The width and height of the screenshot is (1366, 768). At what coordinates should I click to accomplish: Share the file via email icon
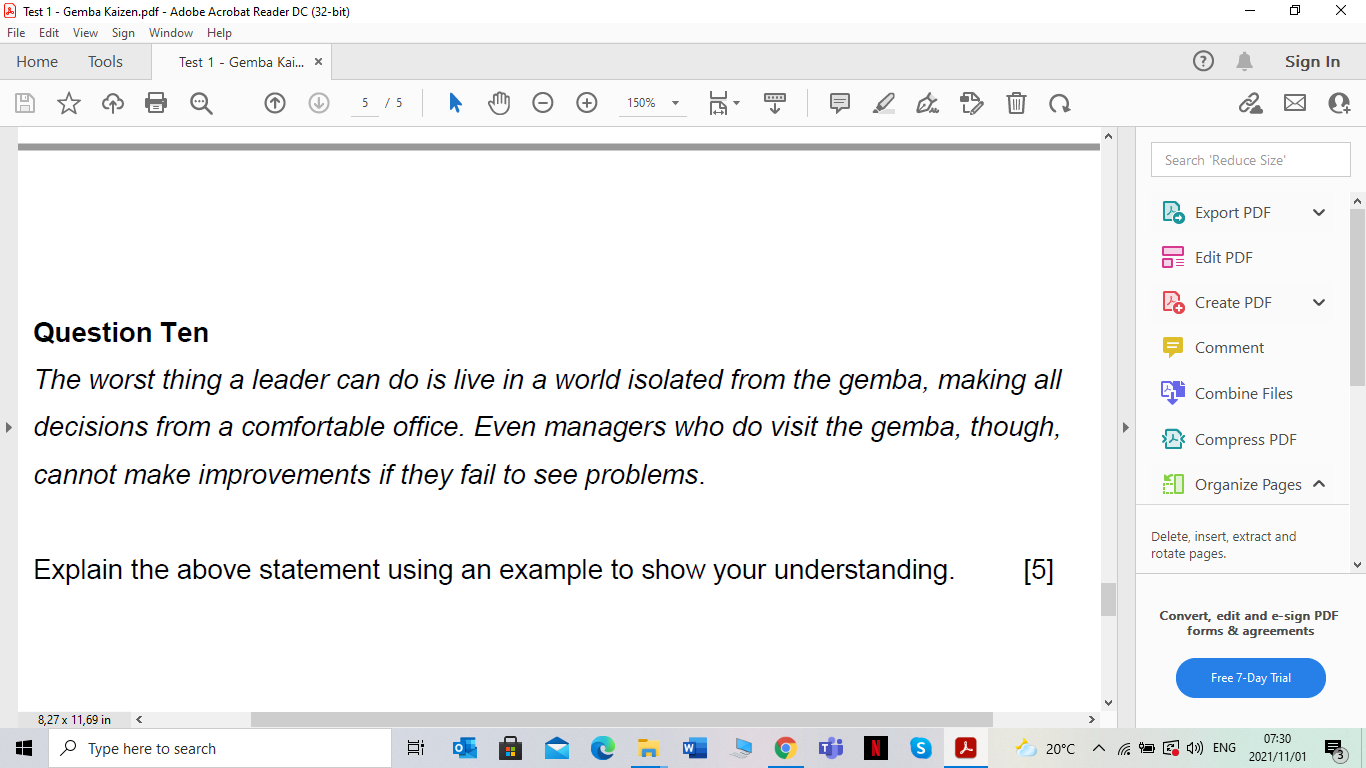(x=1294, y=103)
